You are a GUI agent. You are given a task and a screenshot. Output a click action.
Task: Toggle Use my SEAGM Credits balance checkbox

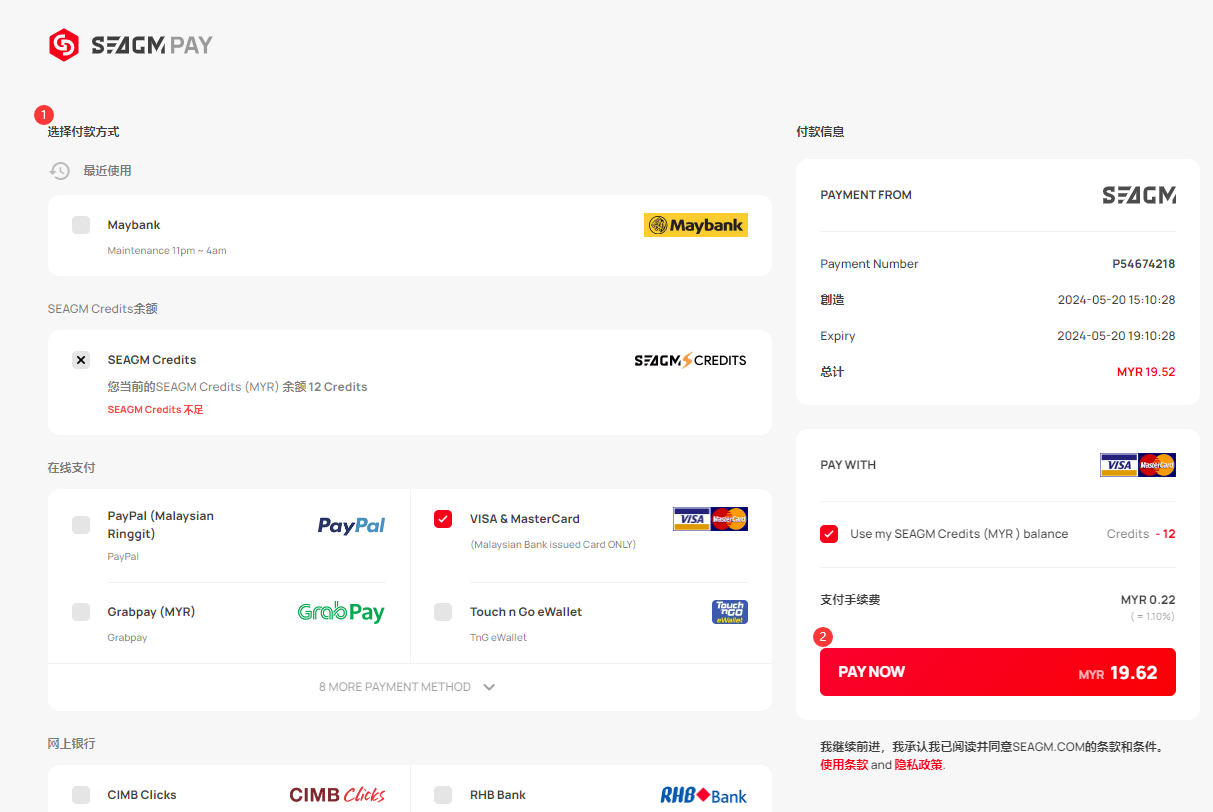click(829, 534)
